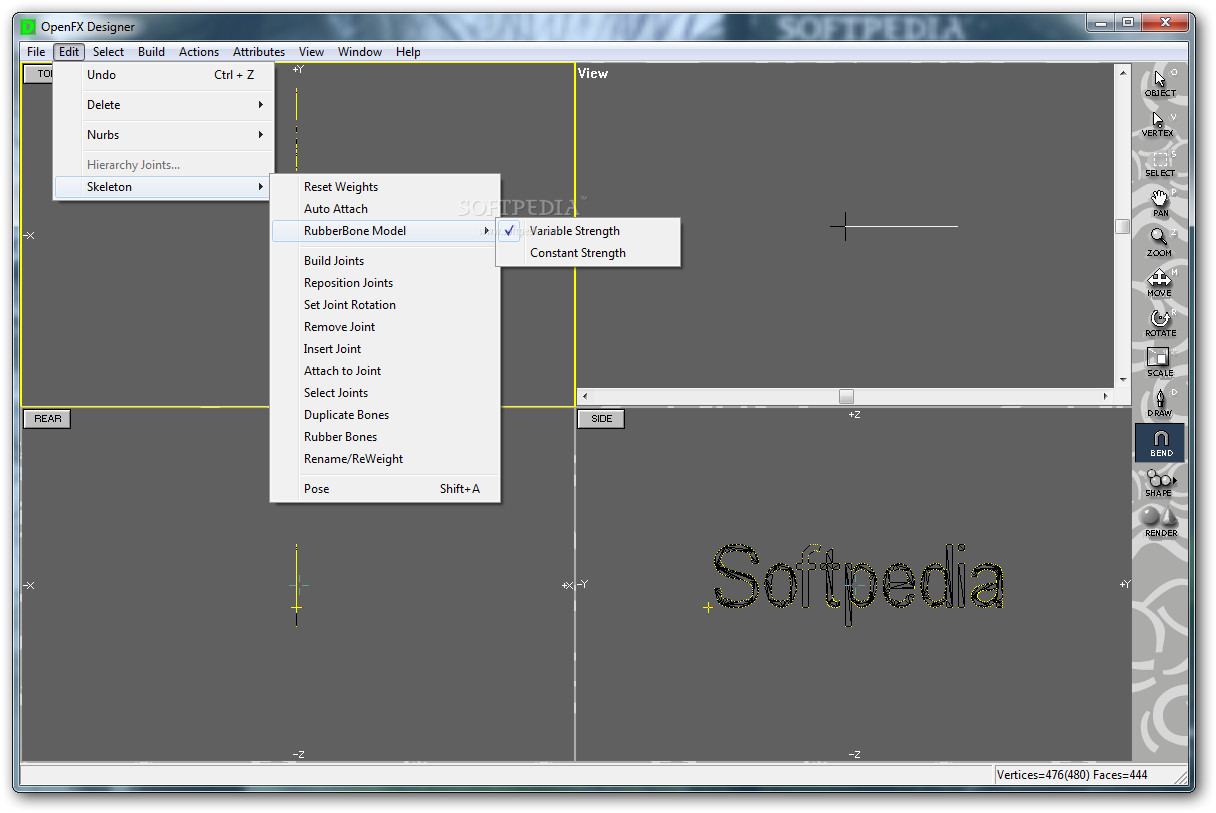Pick the Zoom magnifier tool

pyautogui.click(x=1160, y=243)
